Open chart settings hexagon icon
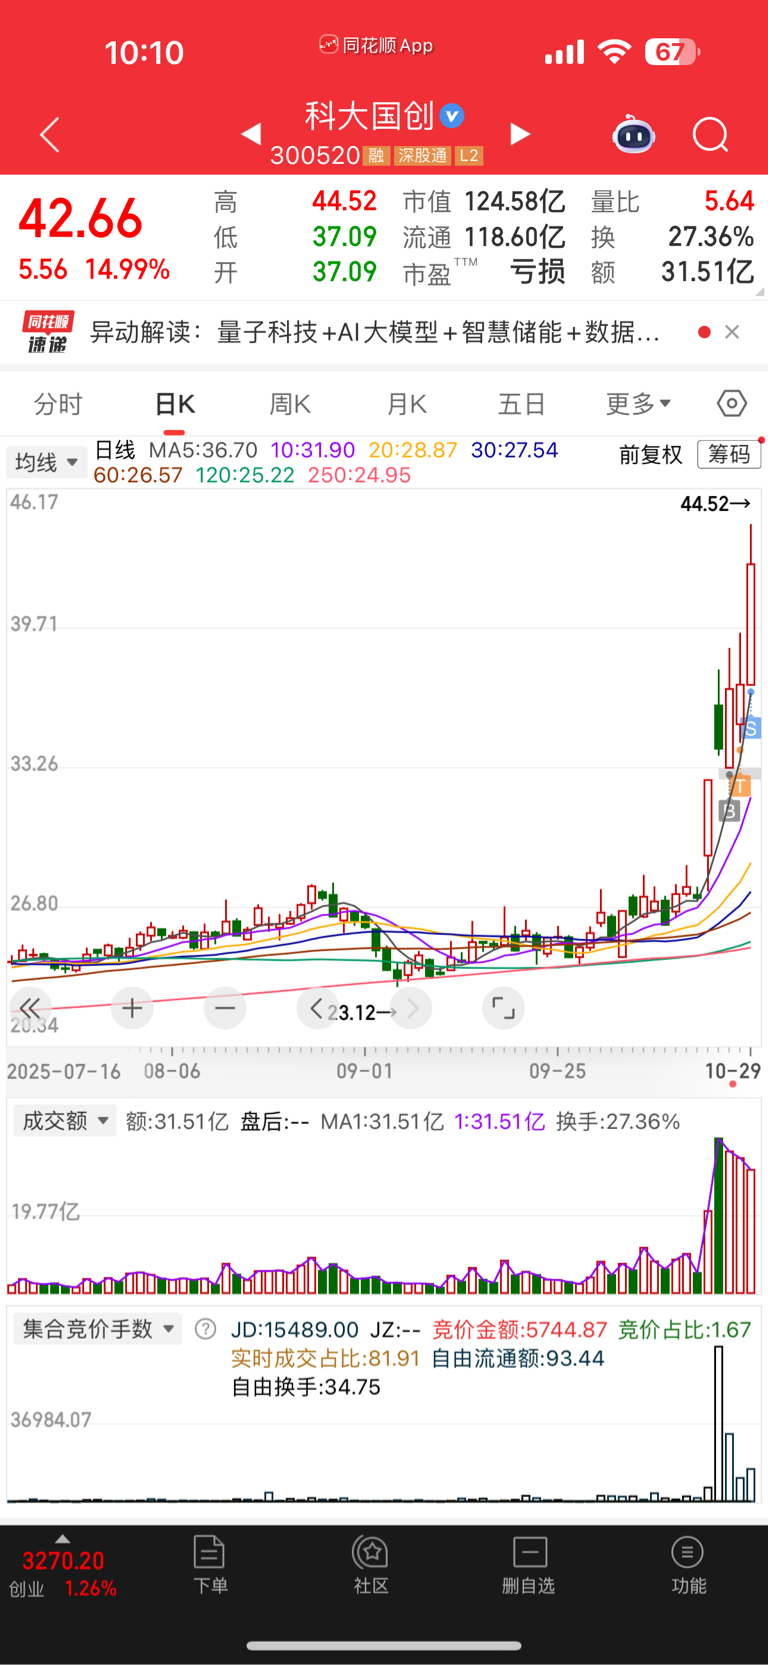 732,403
